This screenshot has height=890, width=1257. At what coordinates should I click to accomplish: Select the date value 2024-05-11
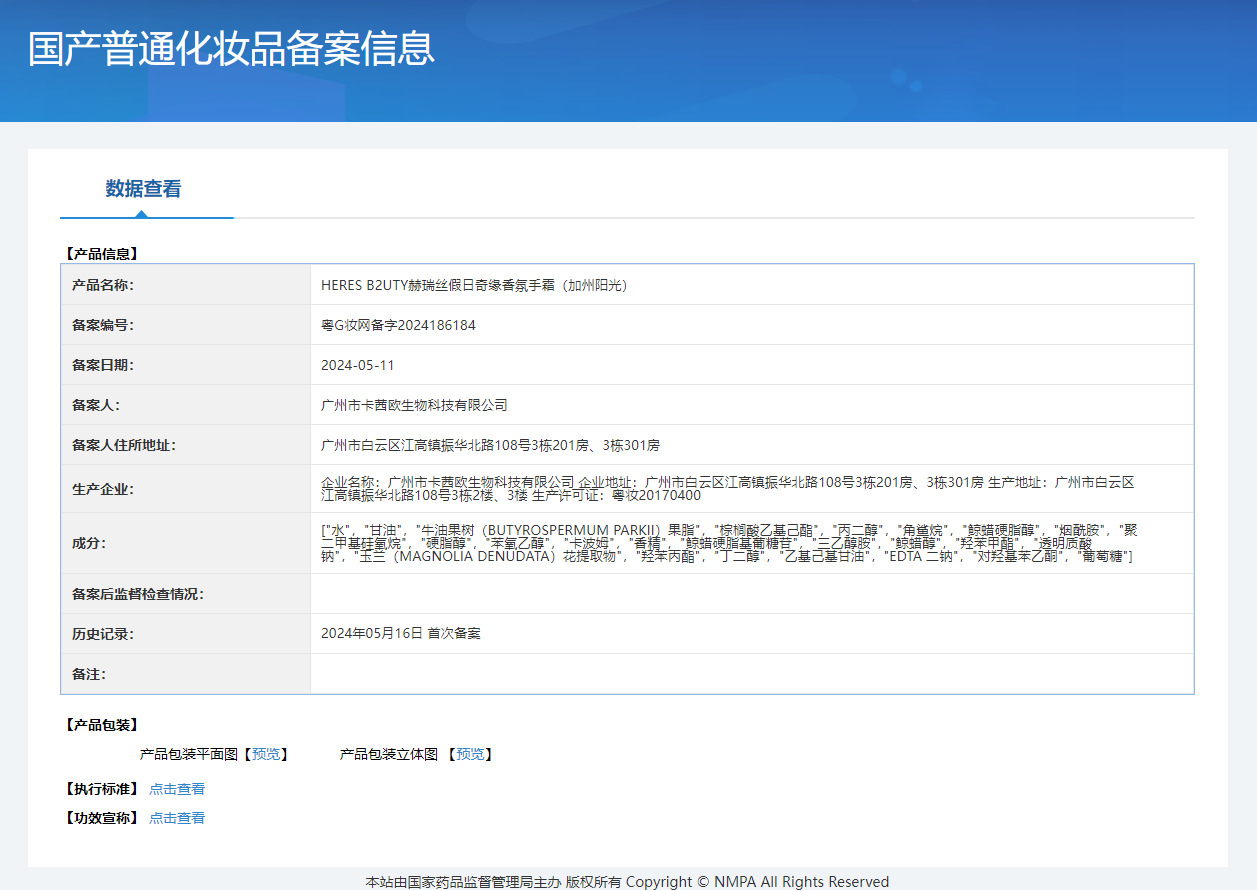(x=358, y=365)
